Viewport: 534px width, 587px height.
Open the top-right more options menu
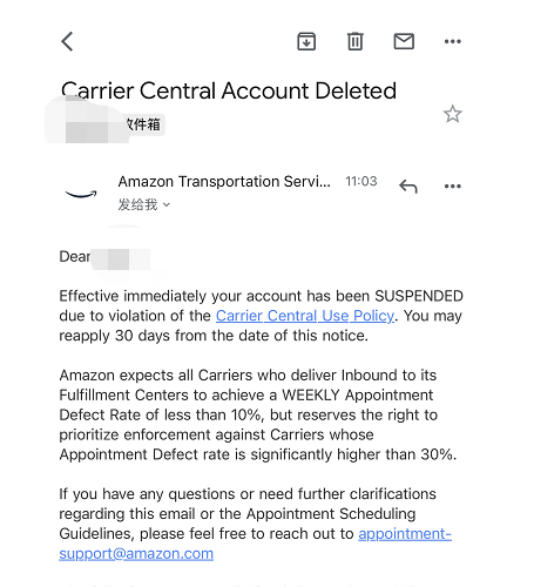point(452,41)
